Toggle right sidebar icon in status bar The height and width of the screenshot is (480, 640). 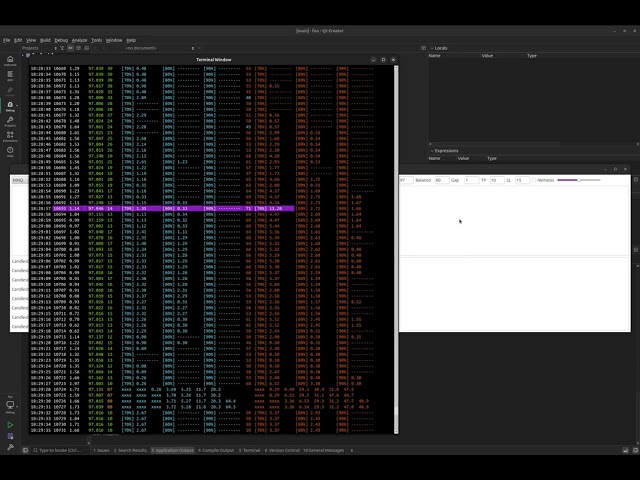(636, 450)
